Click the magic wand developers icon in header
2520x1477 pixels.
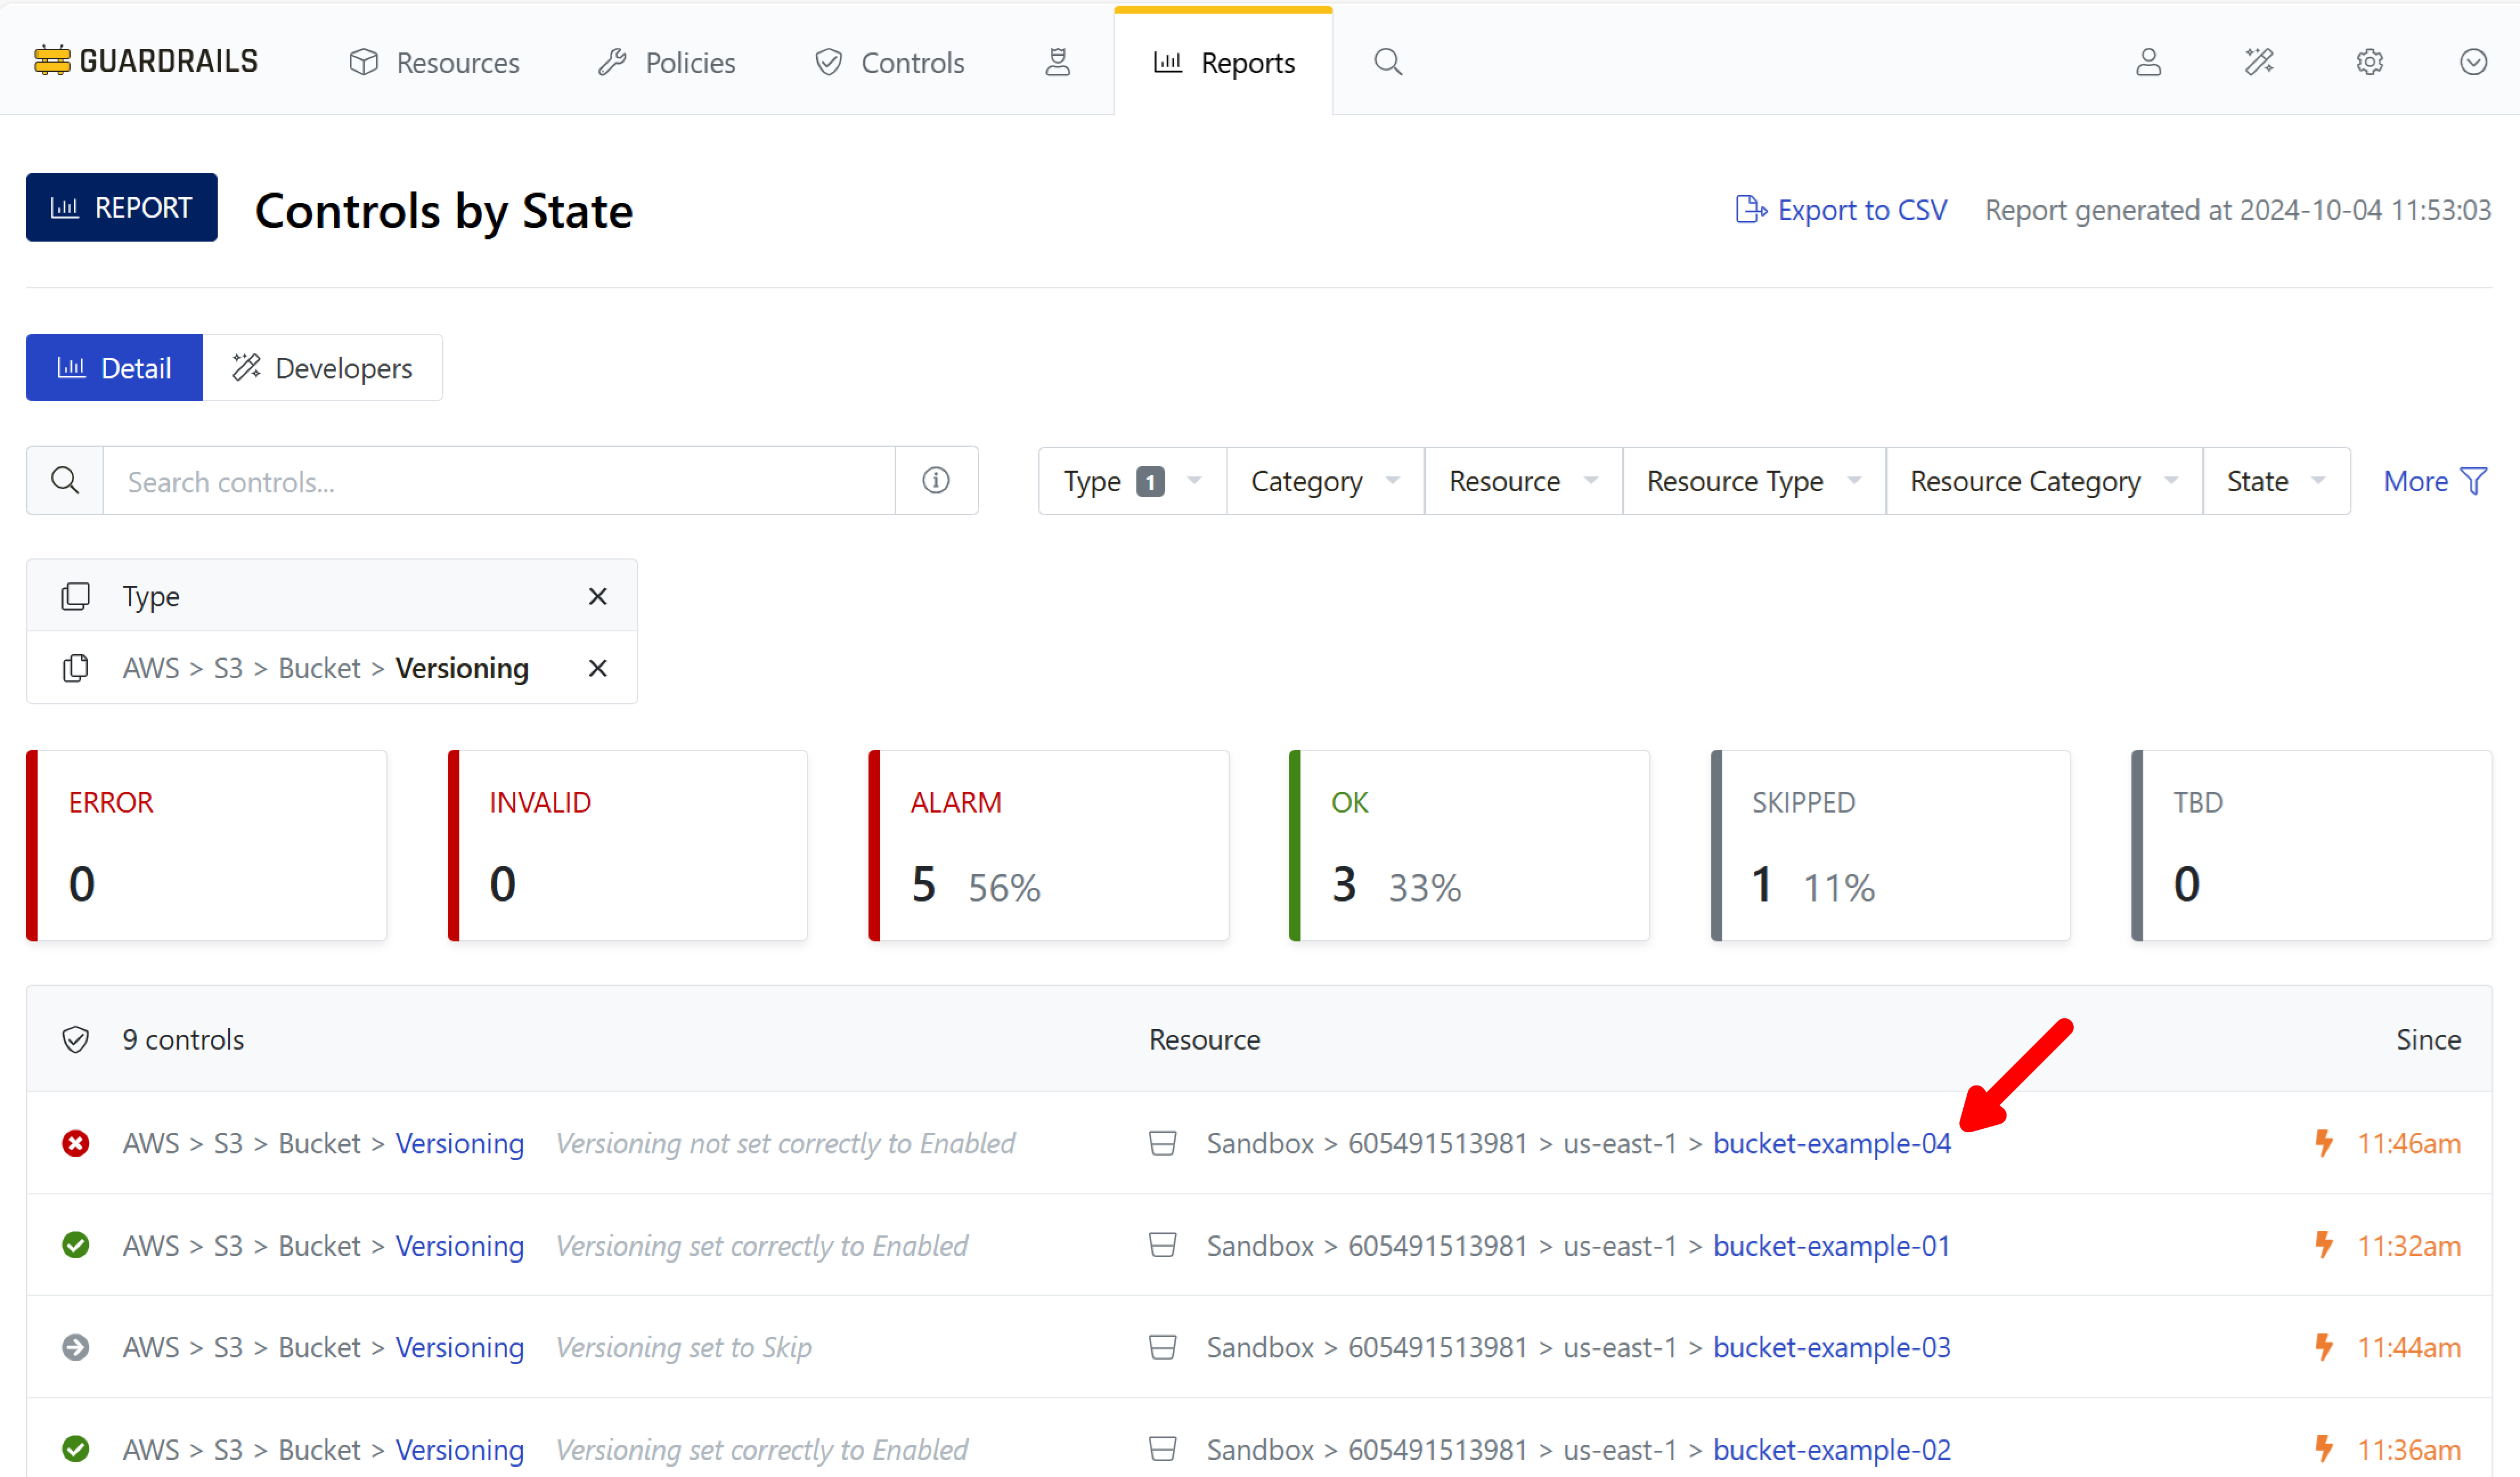click(2259, 62)
